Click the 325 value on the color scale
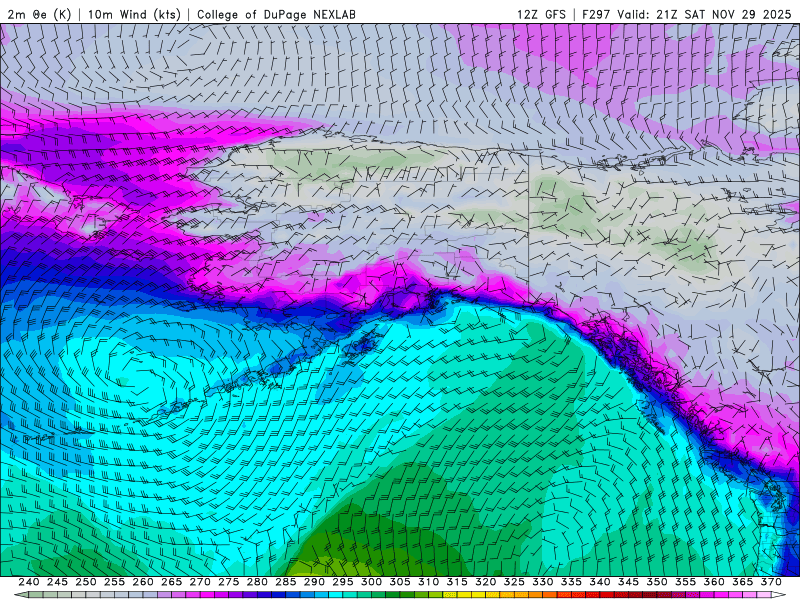This screenshot has height=600, width=800. pyautogui.click(x=514, y=582)
